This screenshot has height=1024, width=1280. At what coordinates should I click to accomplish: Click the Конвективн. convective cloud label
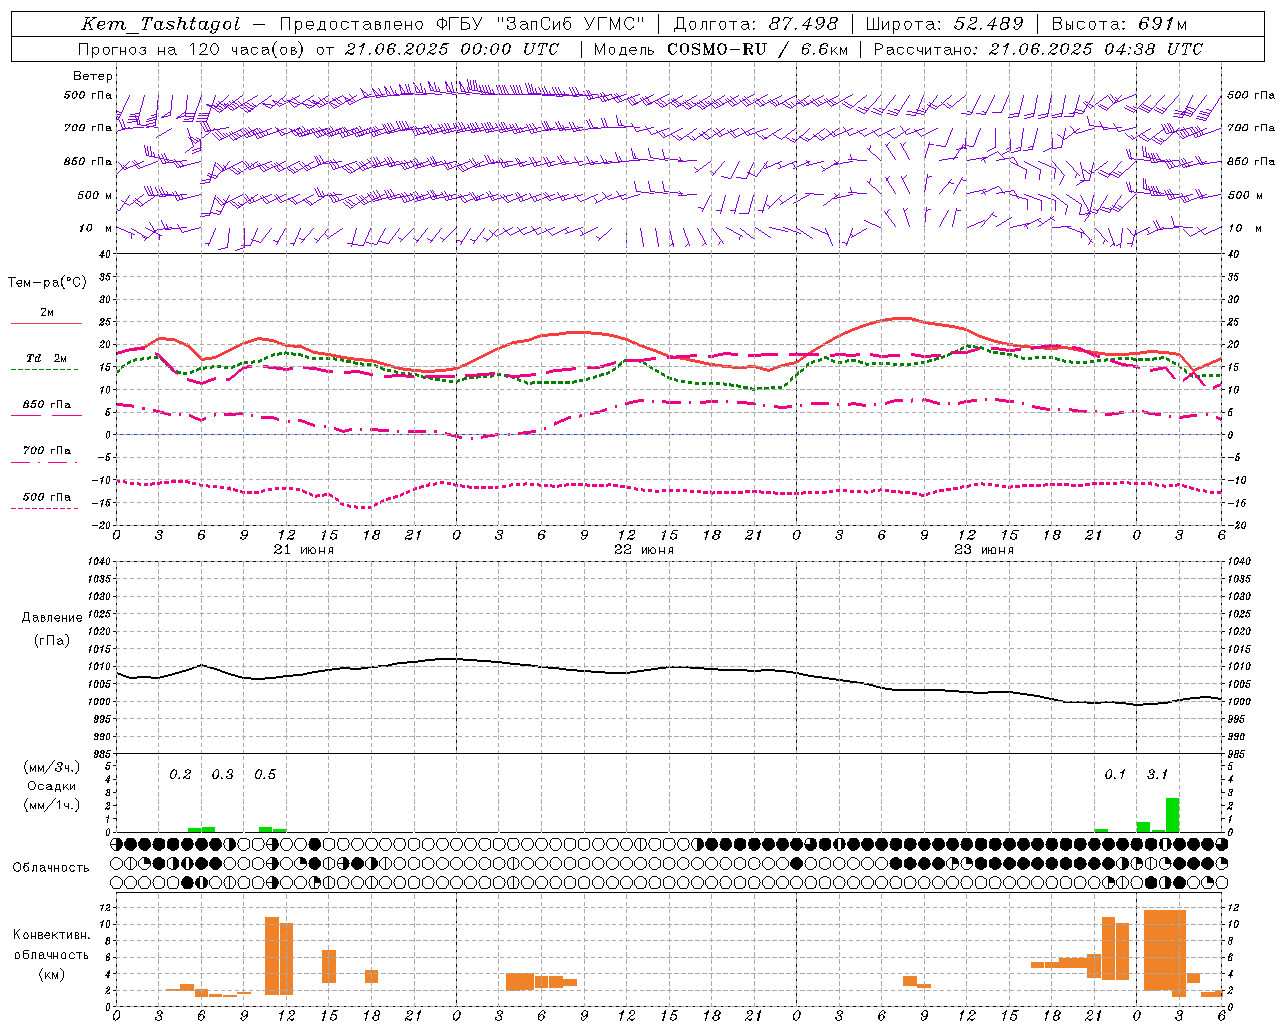51,935
